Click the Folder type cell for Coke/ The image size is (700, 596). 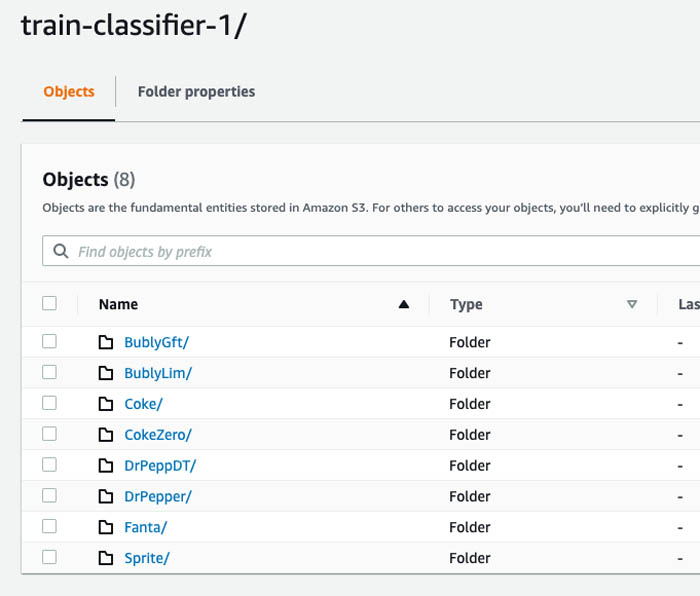470,404
